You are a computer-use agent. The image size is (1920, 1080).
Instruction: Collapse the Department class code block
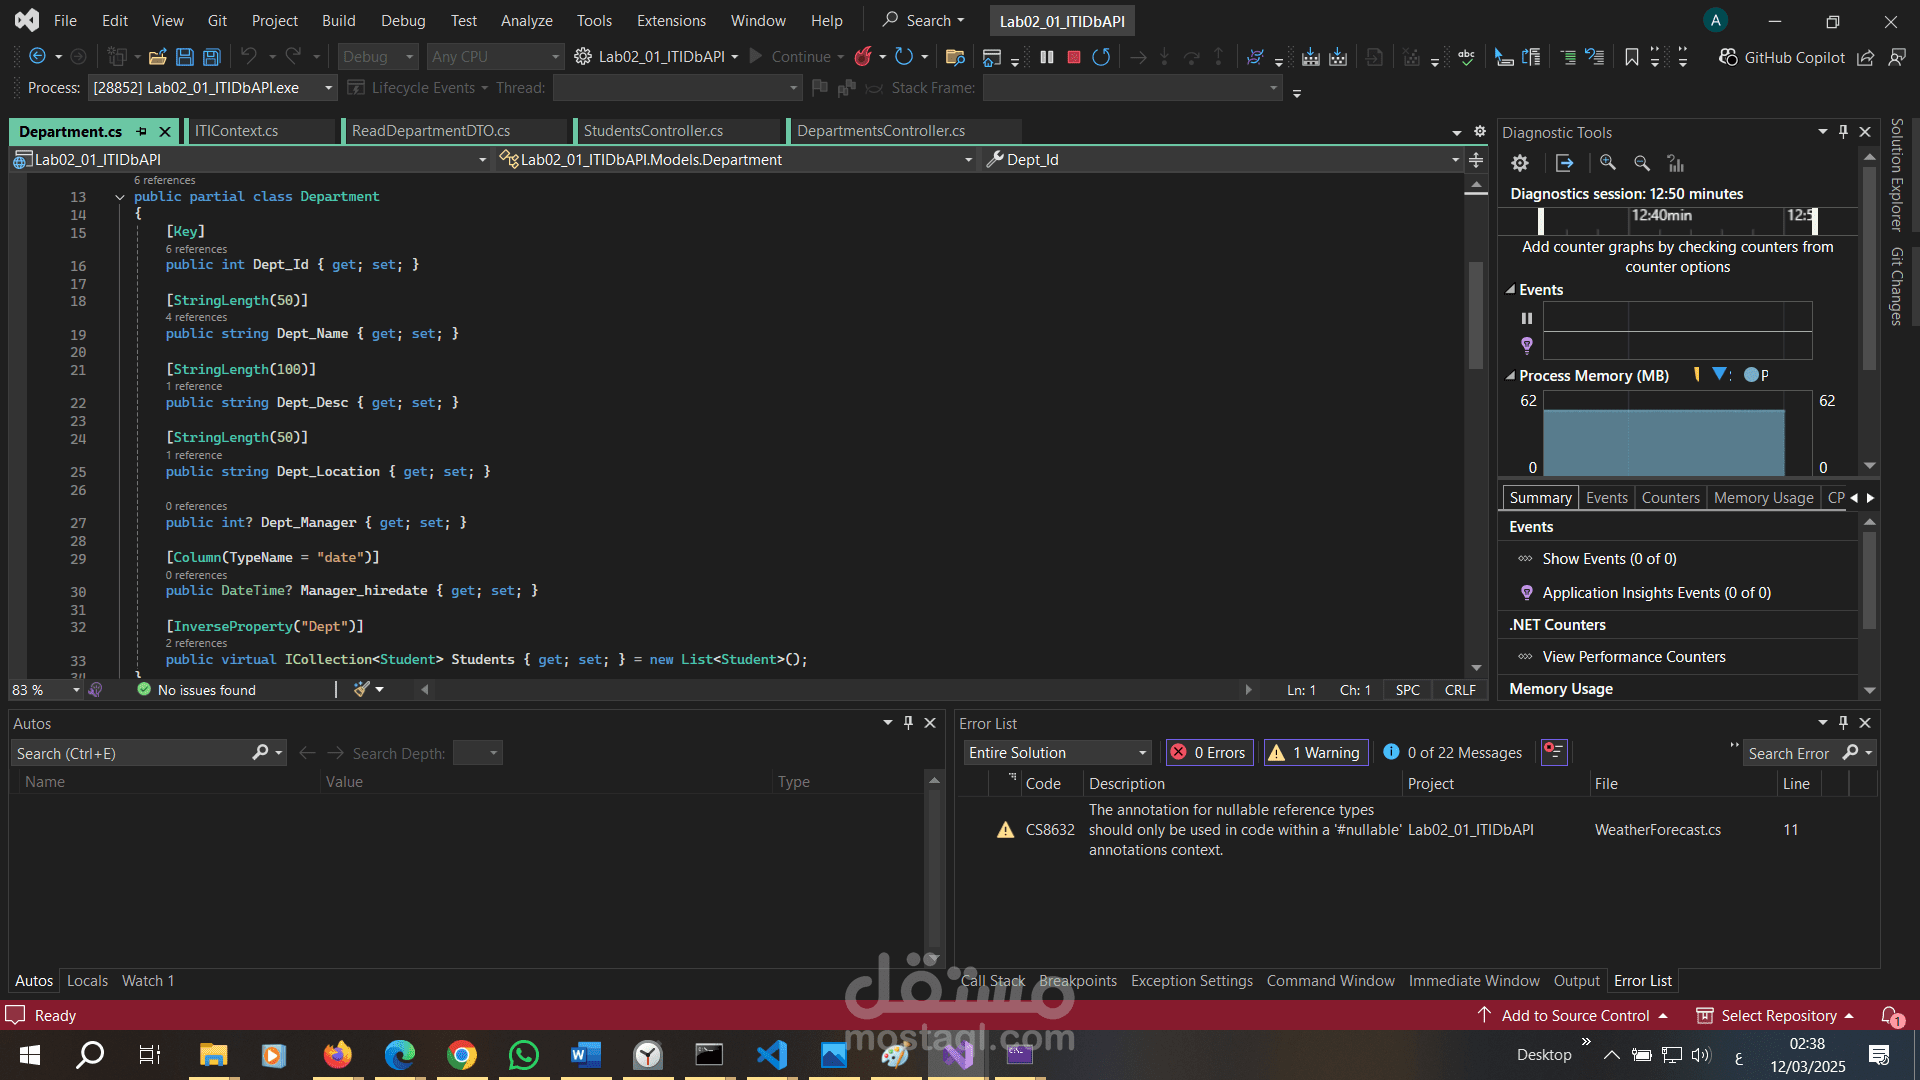click(x=120, y=197)
